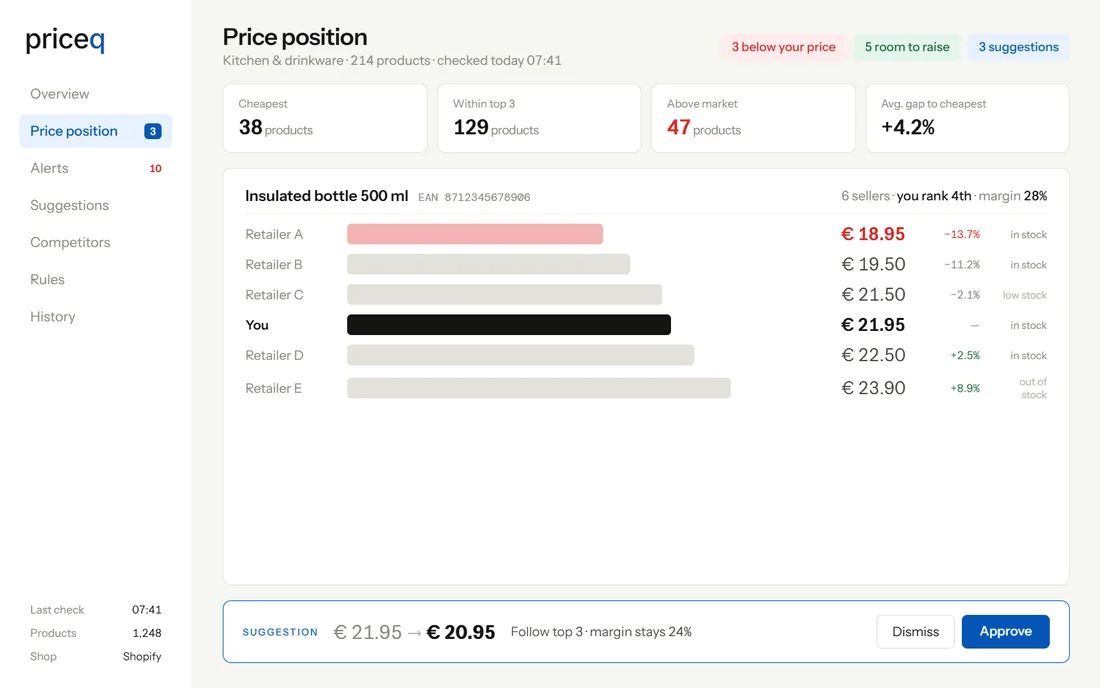Click Retailer A's pink price bar
The image size is (1100, 688).
coord(475,234)
